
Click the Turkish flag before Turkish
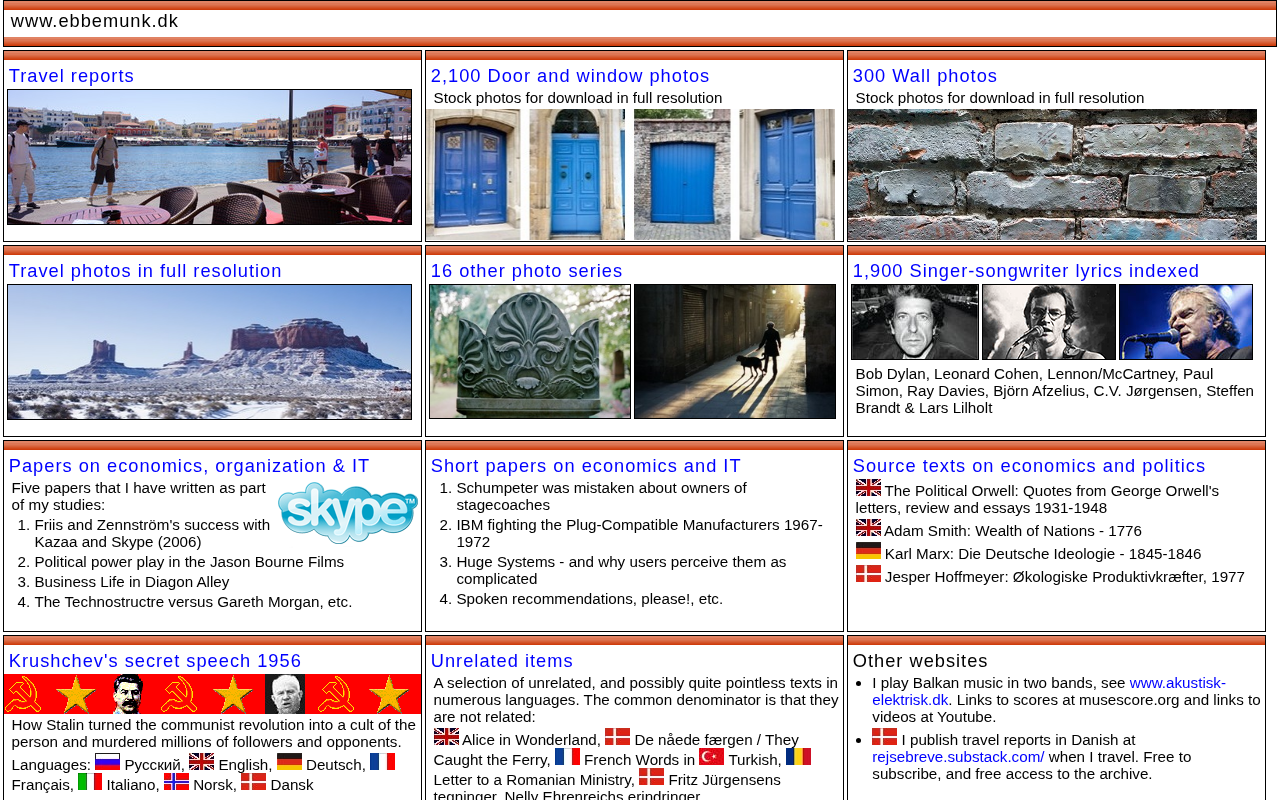[x=711, y=757]
